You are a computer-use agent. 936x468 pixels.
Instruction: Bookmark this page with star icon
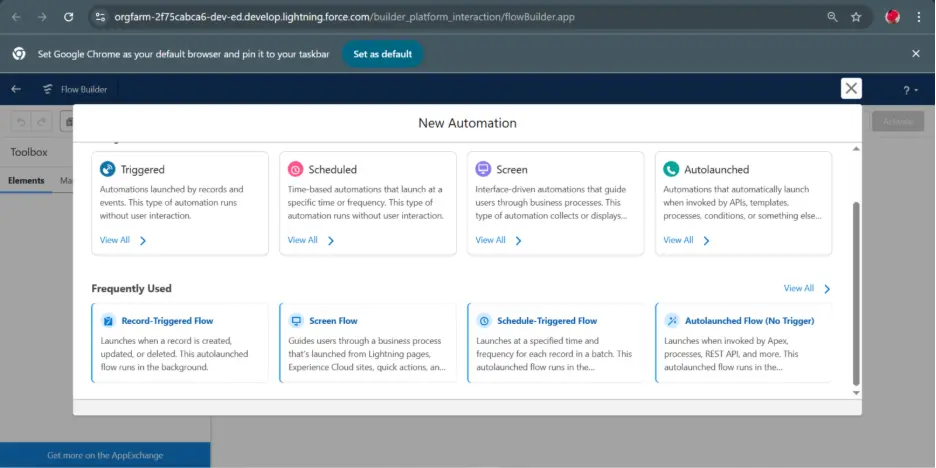point(856,17)
